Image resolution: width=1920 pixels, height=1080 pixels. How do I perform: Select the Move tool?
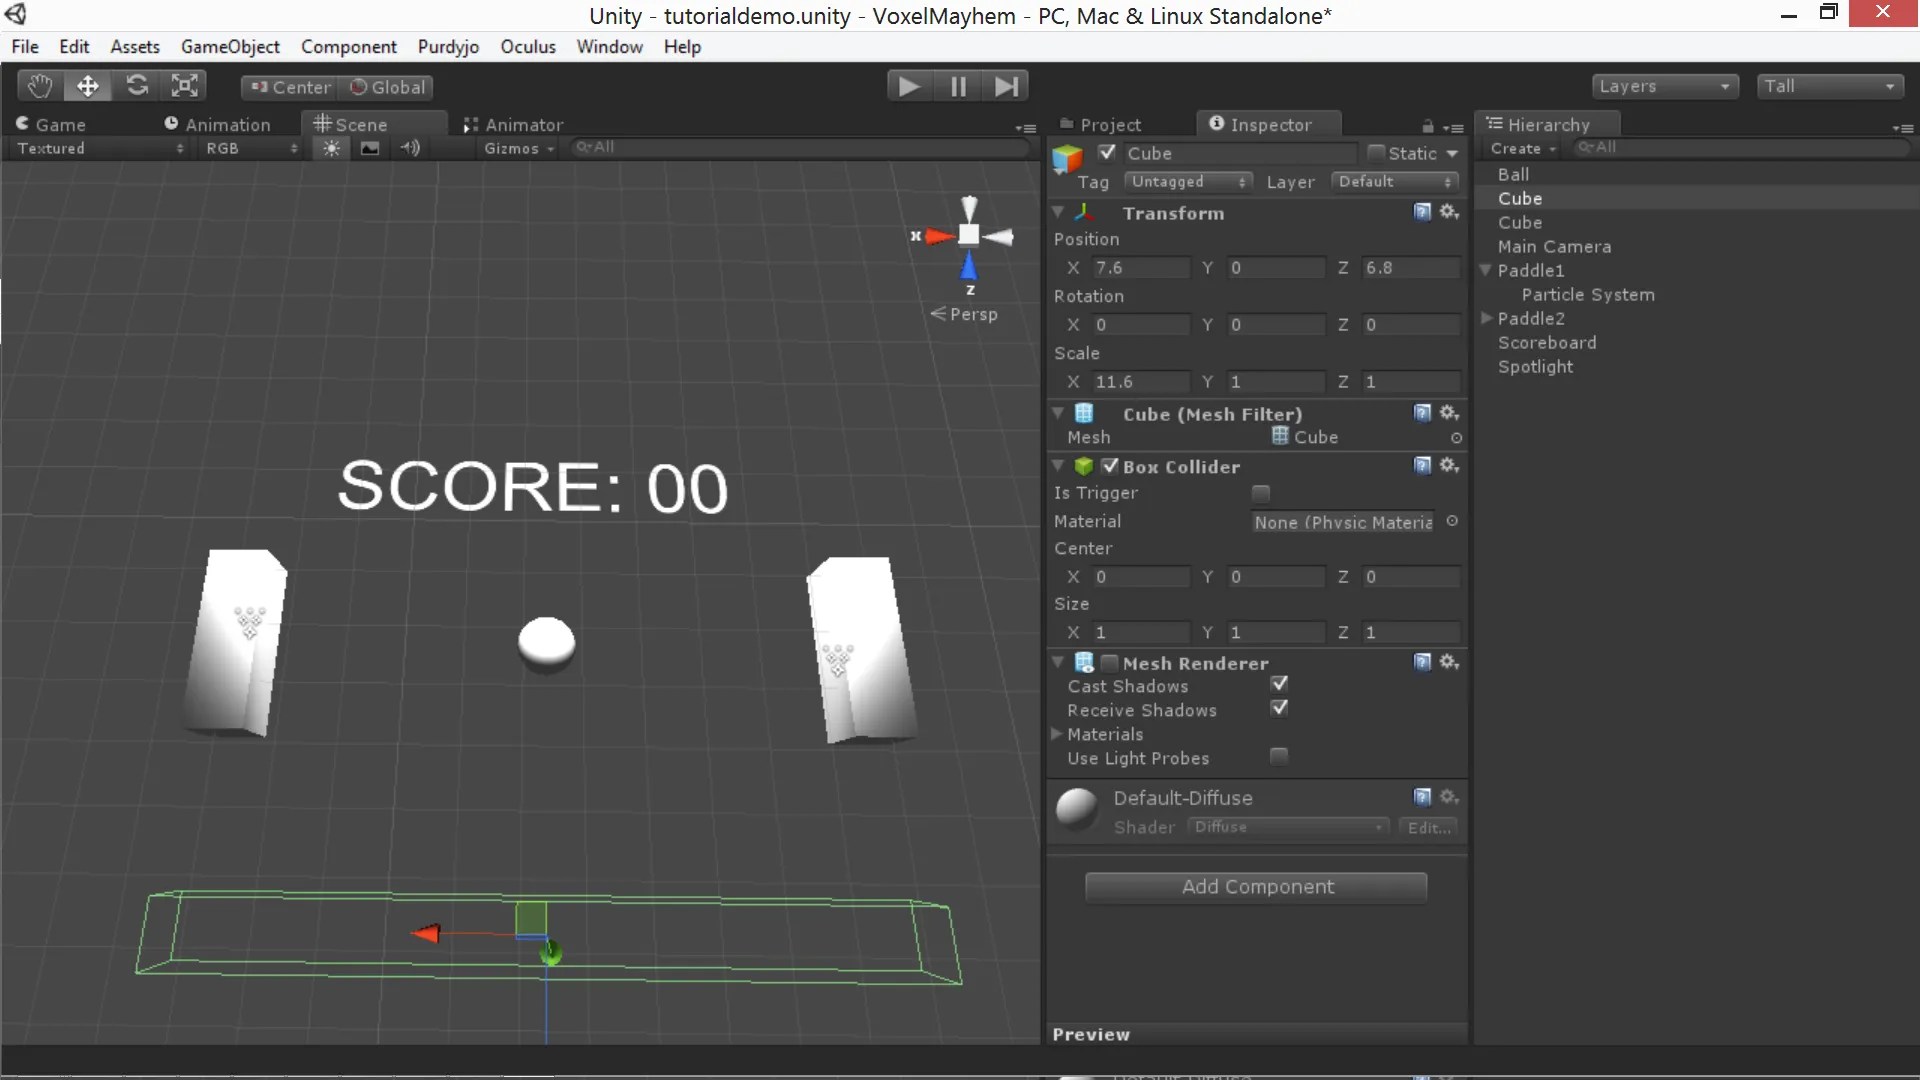tap(88, 85)
